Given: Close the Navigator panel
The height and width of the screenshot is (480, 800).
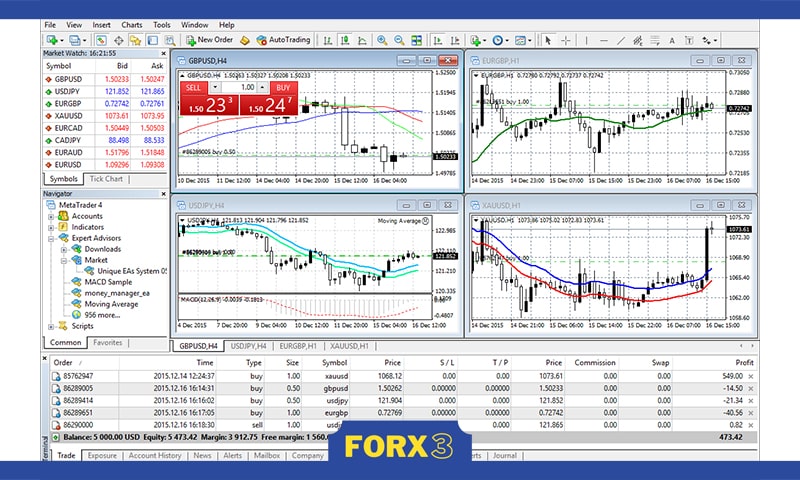Looking at the screenshot, I should (x=162, y=192).
